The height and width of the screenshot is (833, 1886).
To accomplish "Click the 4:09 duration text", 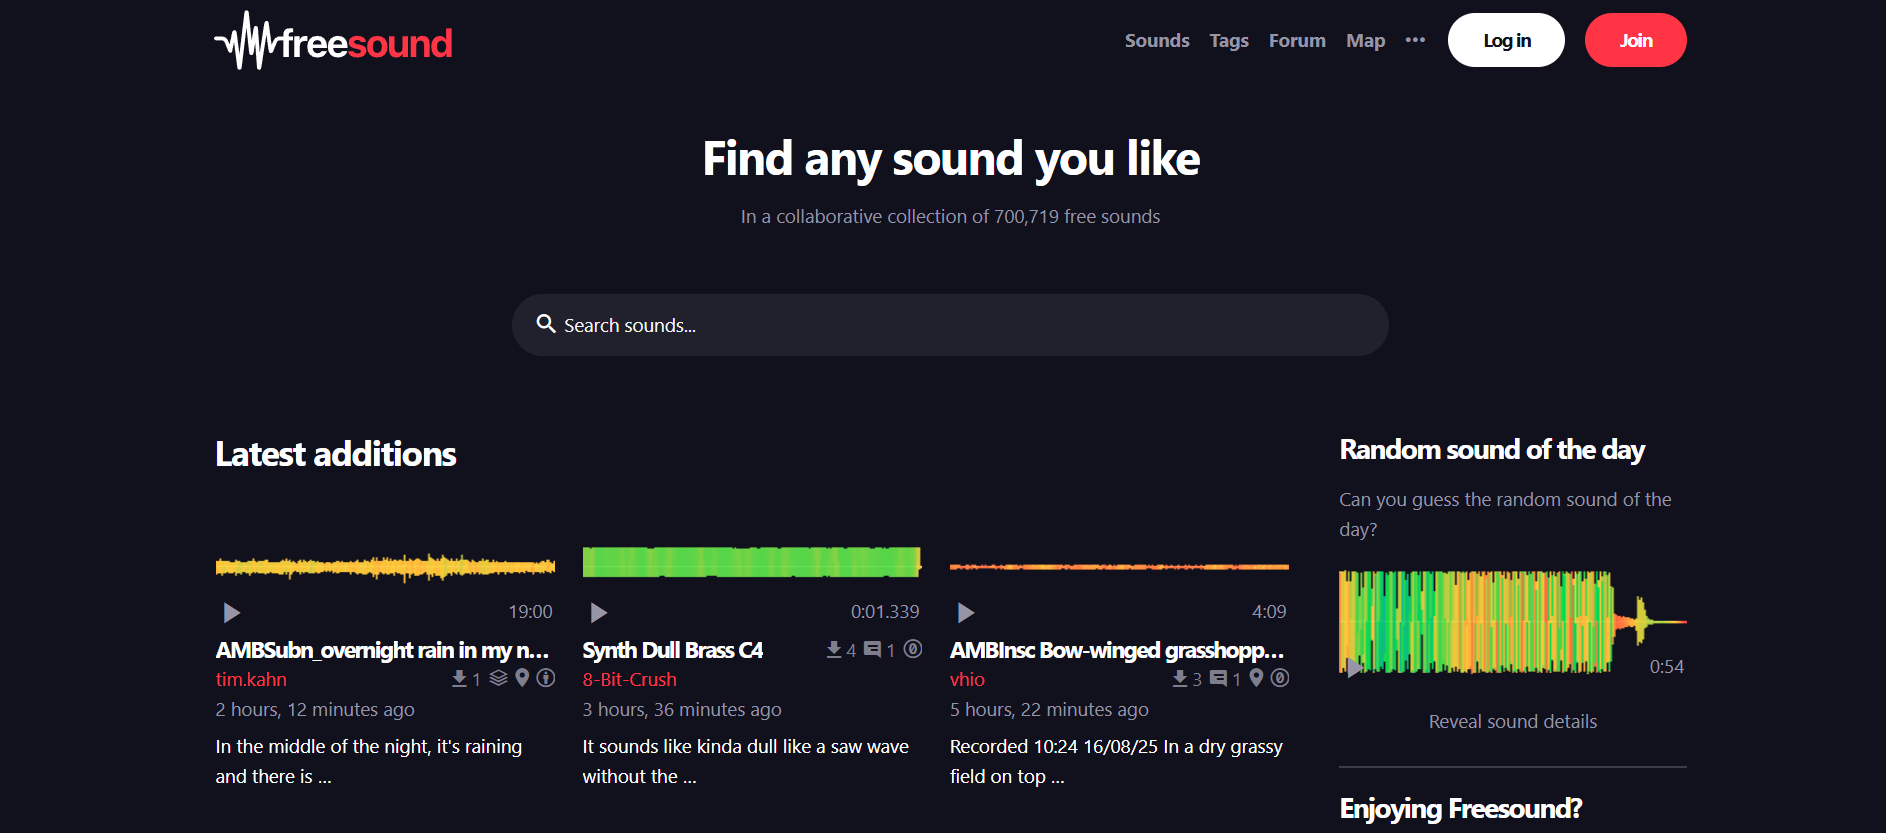I will coord(1269,611).
